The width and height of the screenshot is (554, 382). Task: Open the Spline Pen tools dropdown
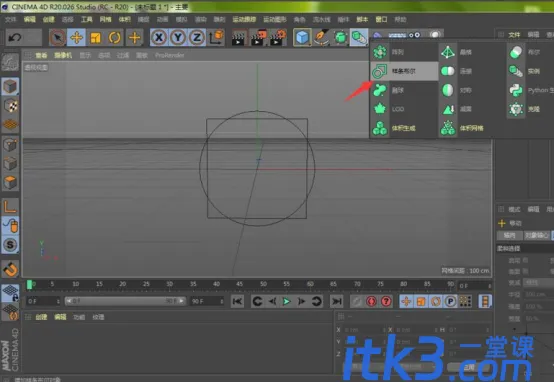[321, 37]
